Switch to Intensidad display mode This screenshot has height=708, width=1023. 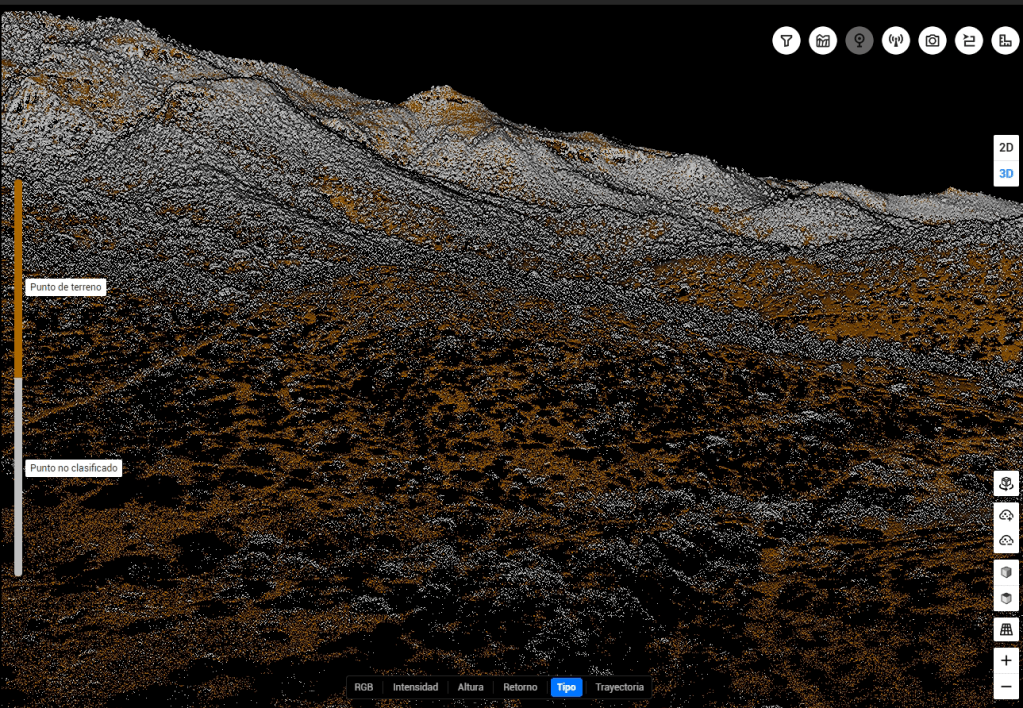[415, 687]
